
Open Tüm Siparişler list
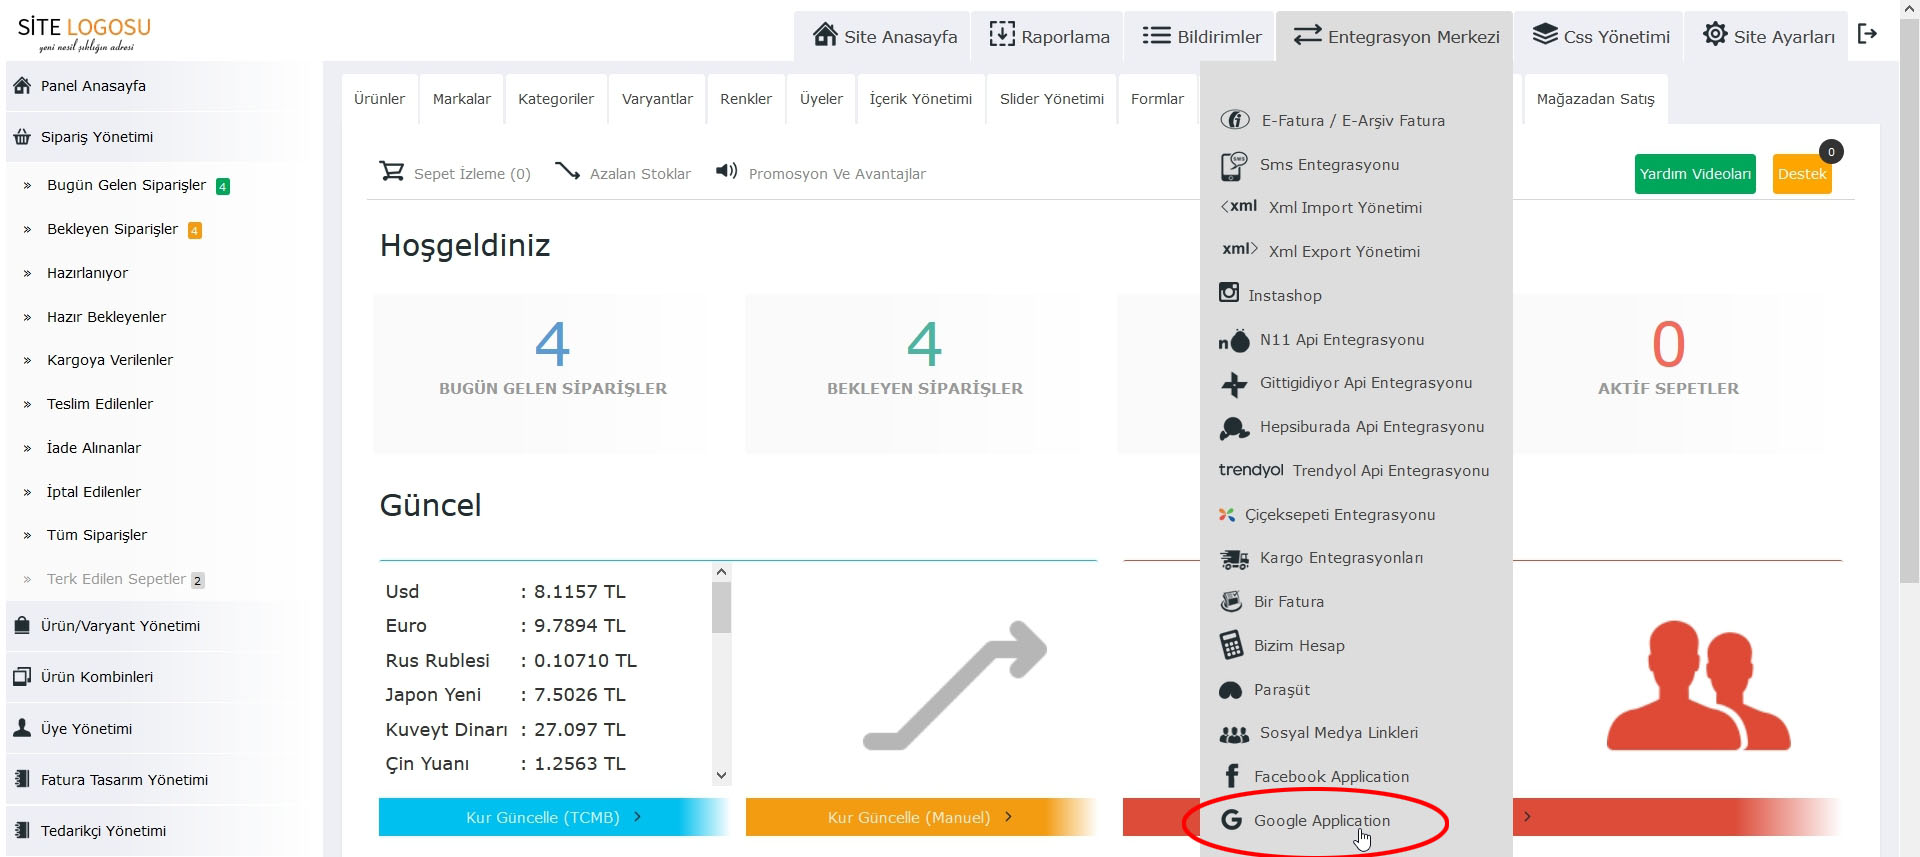pos(97,535)
